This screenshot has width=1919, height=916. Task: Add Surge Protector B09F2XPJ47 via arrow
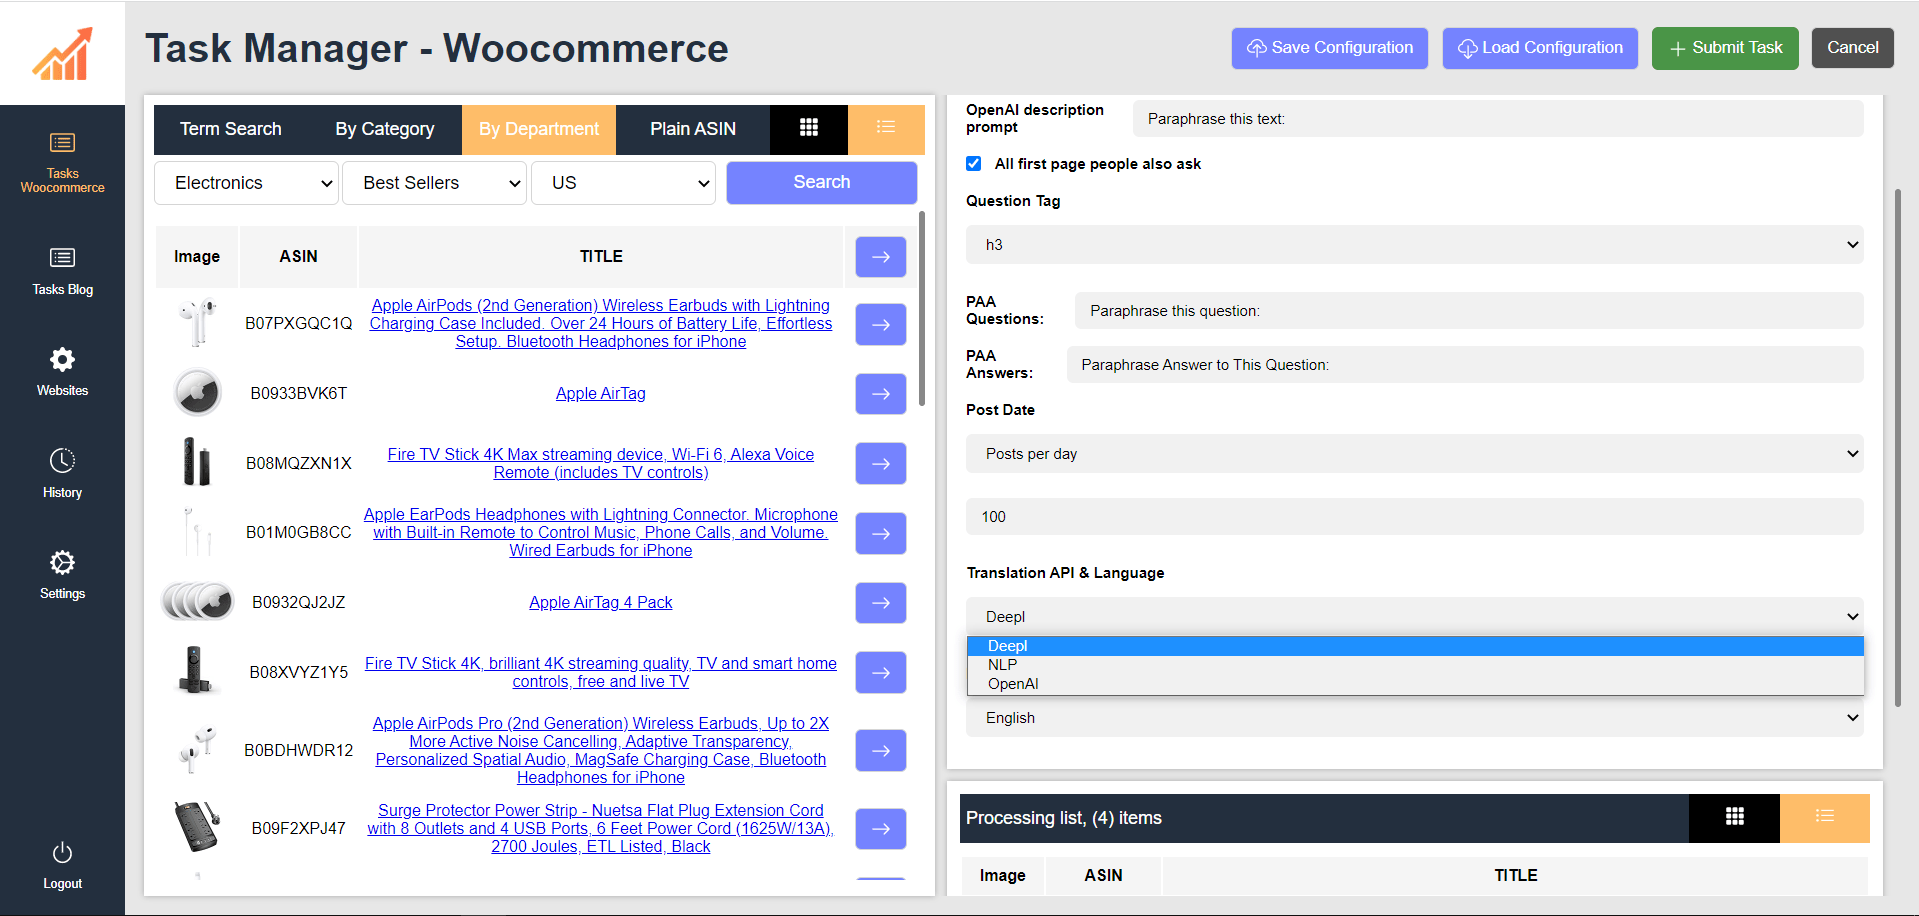881,829
